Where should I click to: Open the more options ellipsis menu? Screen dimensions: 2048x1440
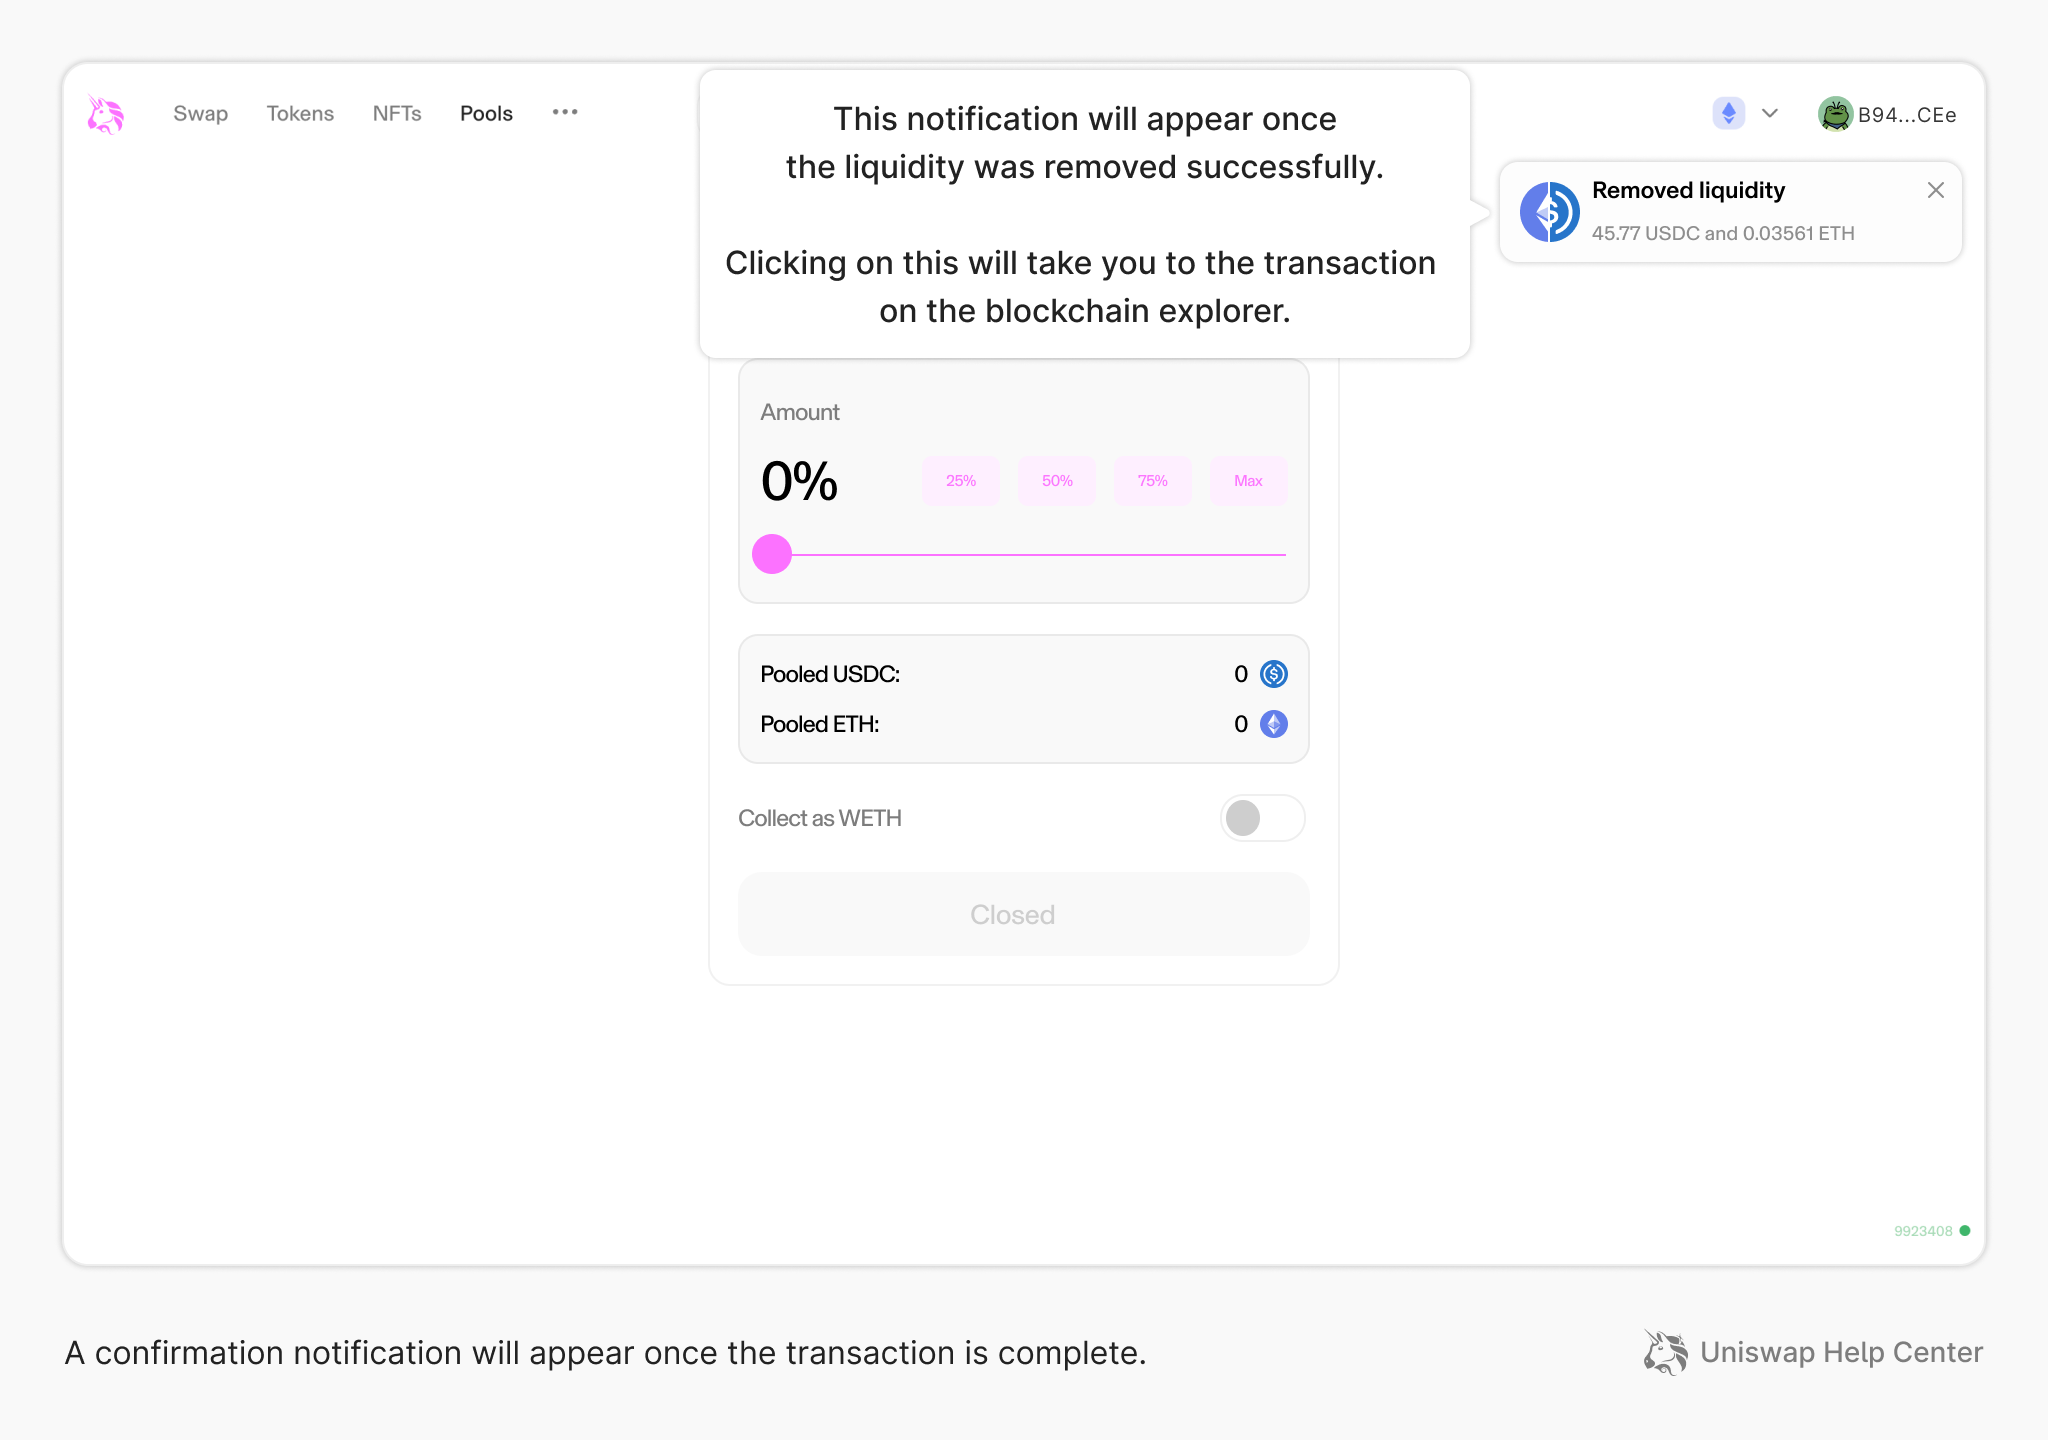pos(565,112)
